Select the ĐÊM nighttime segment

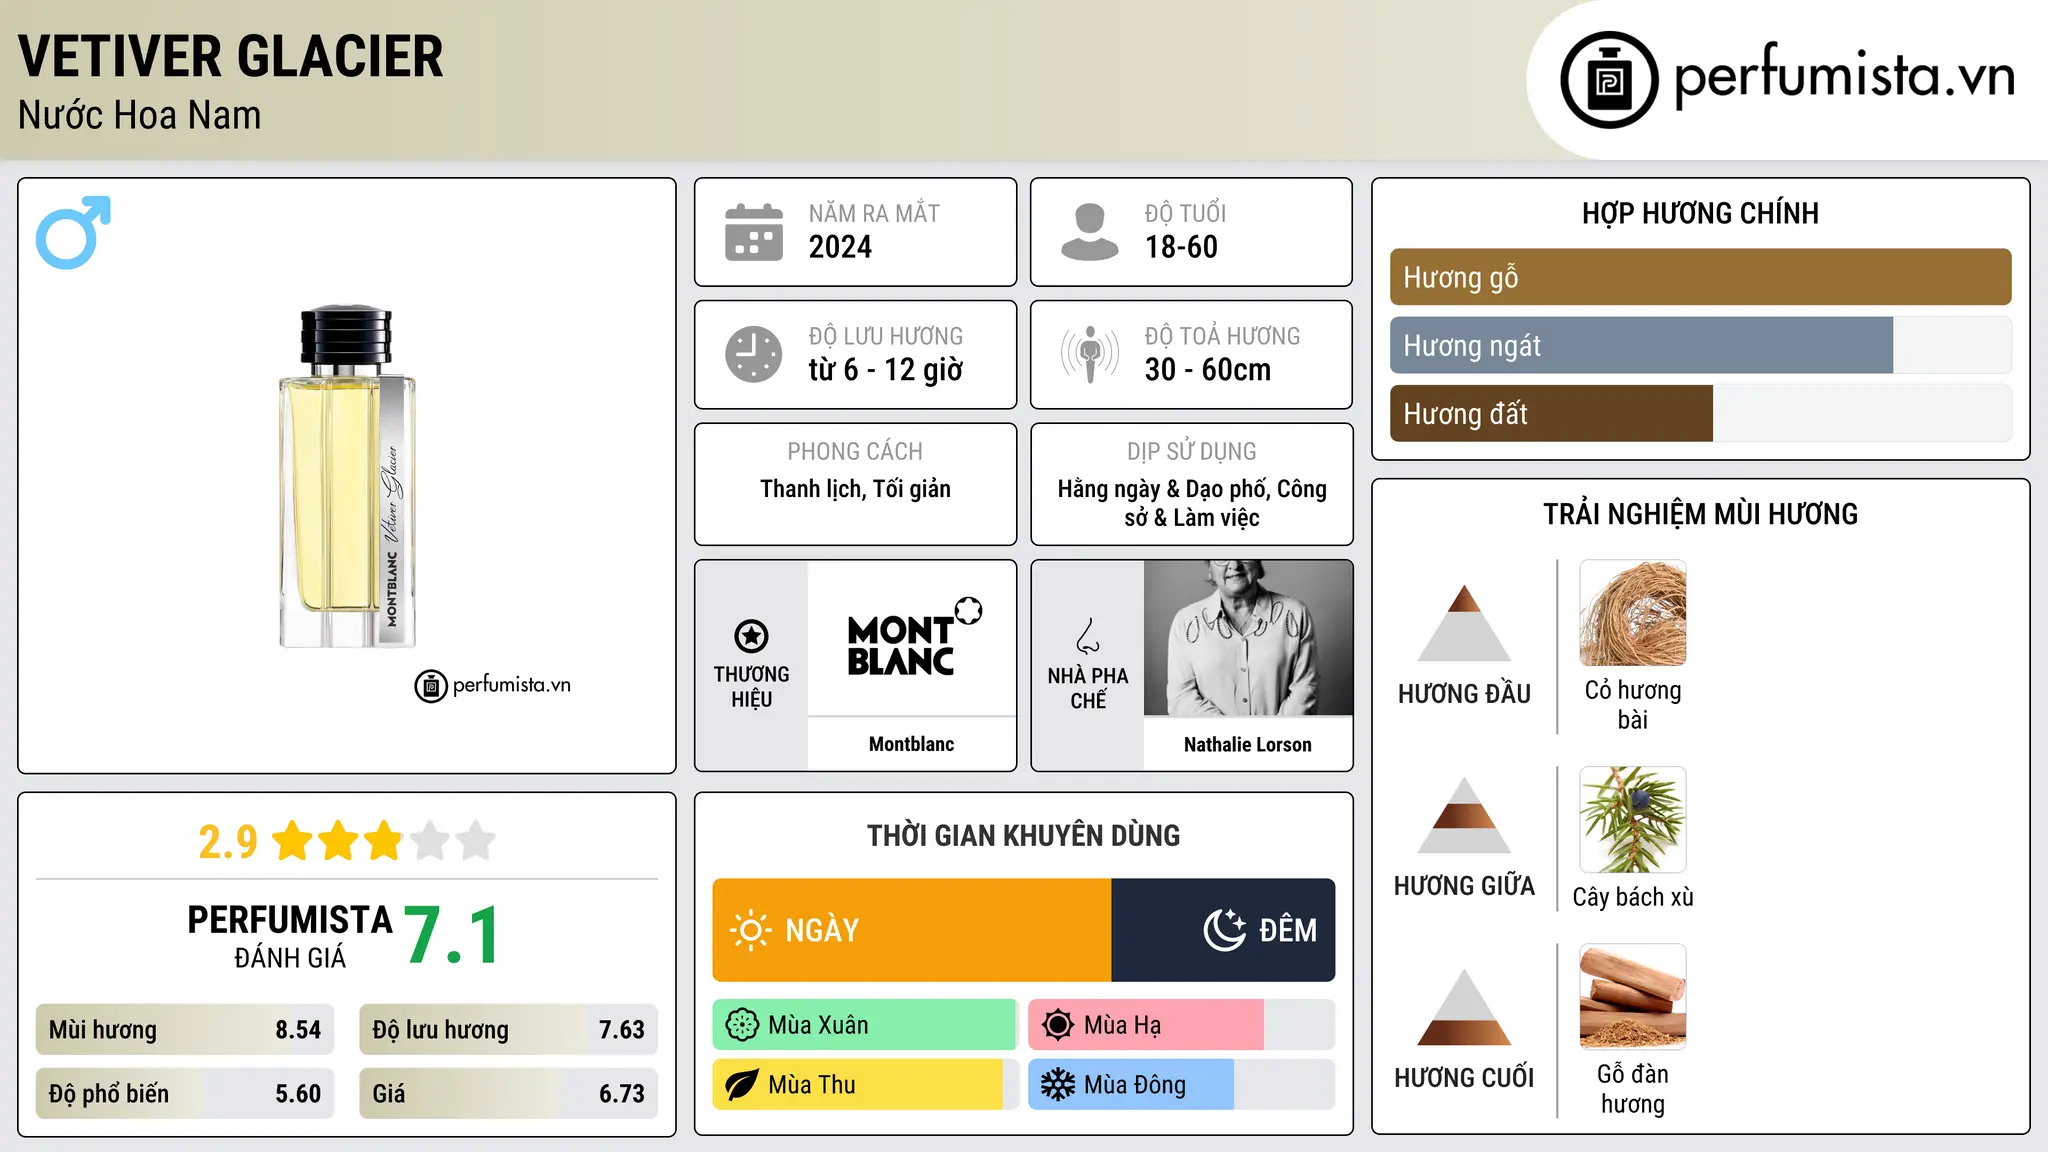(1223, 930)
